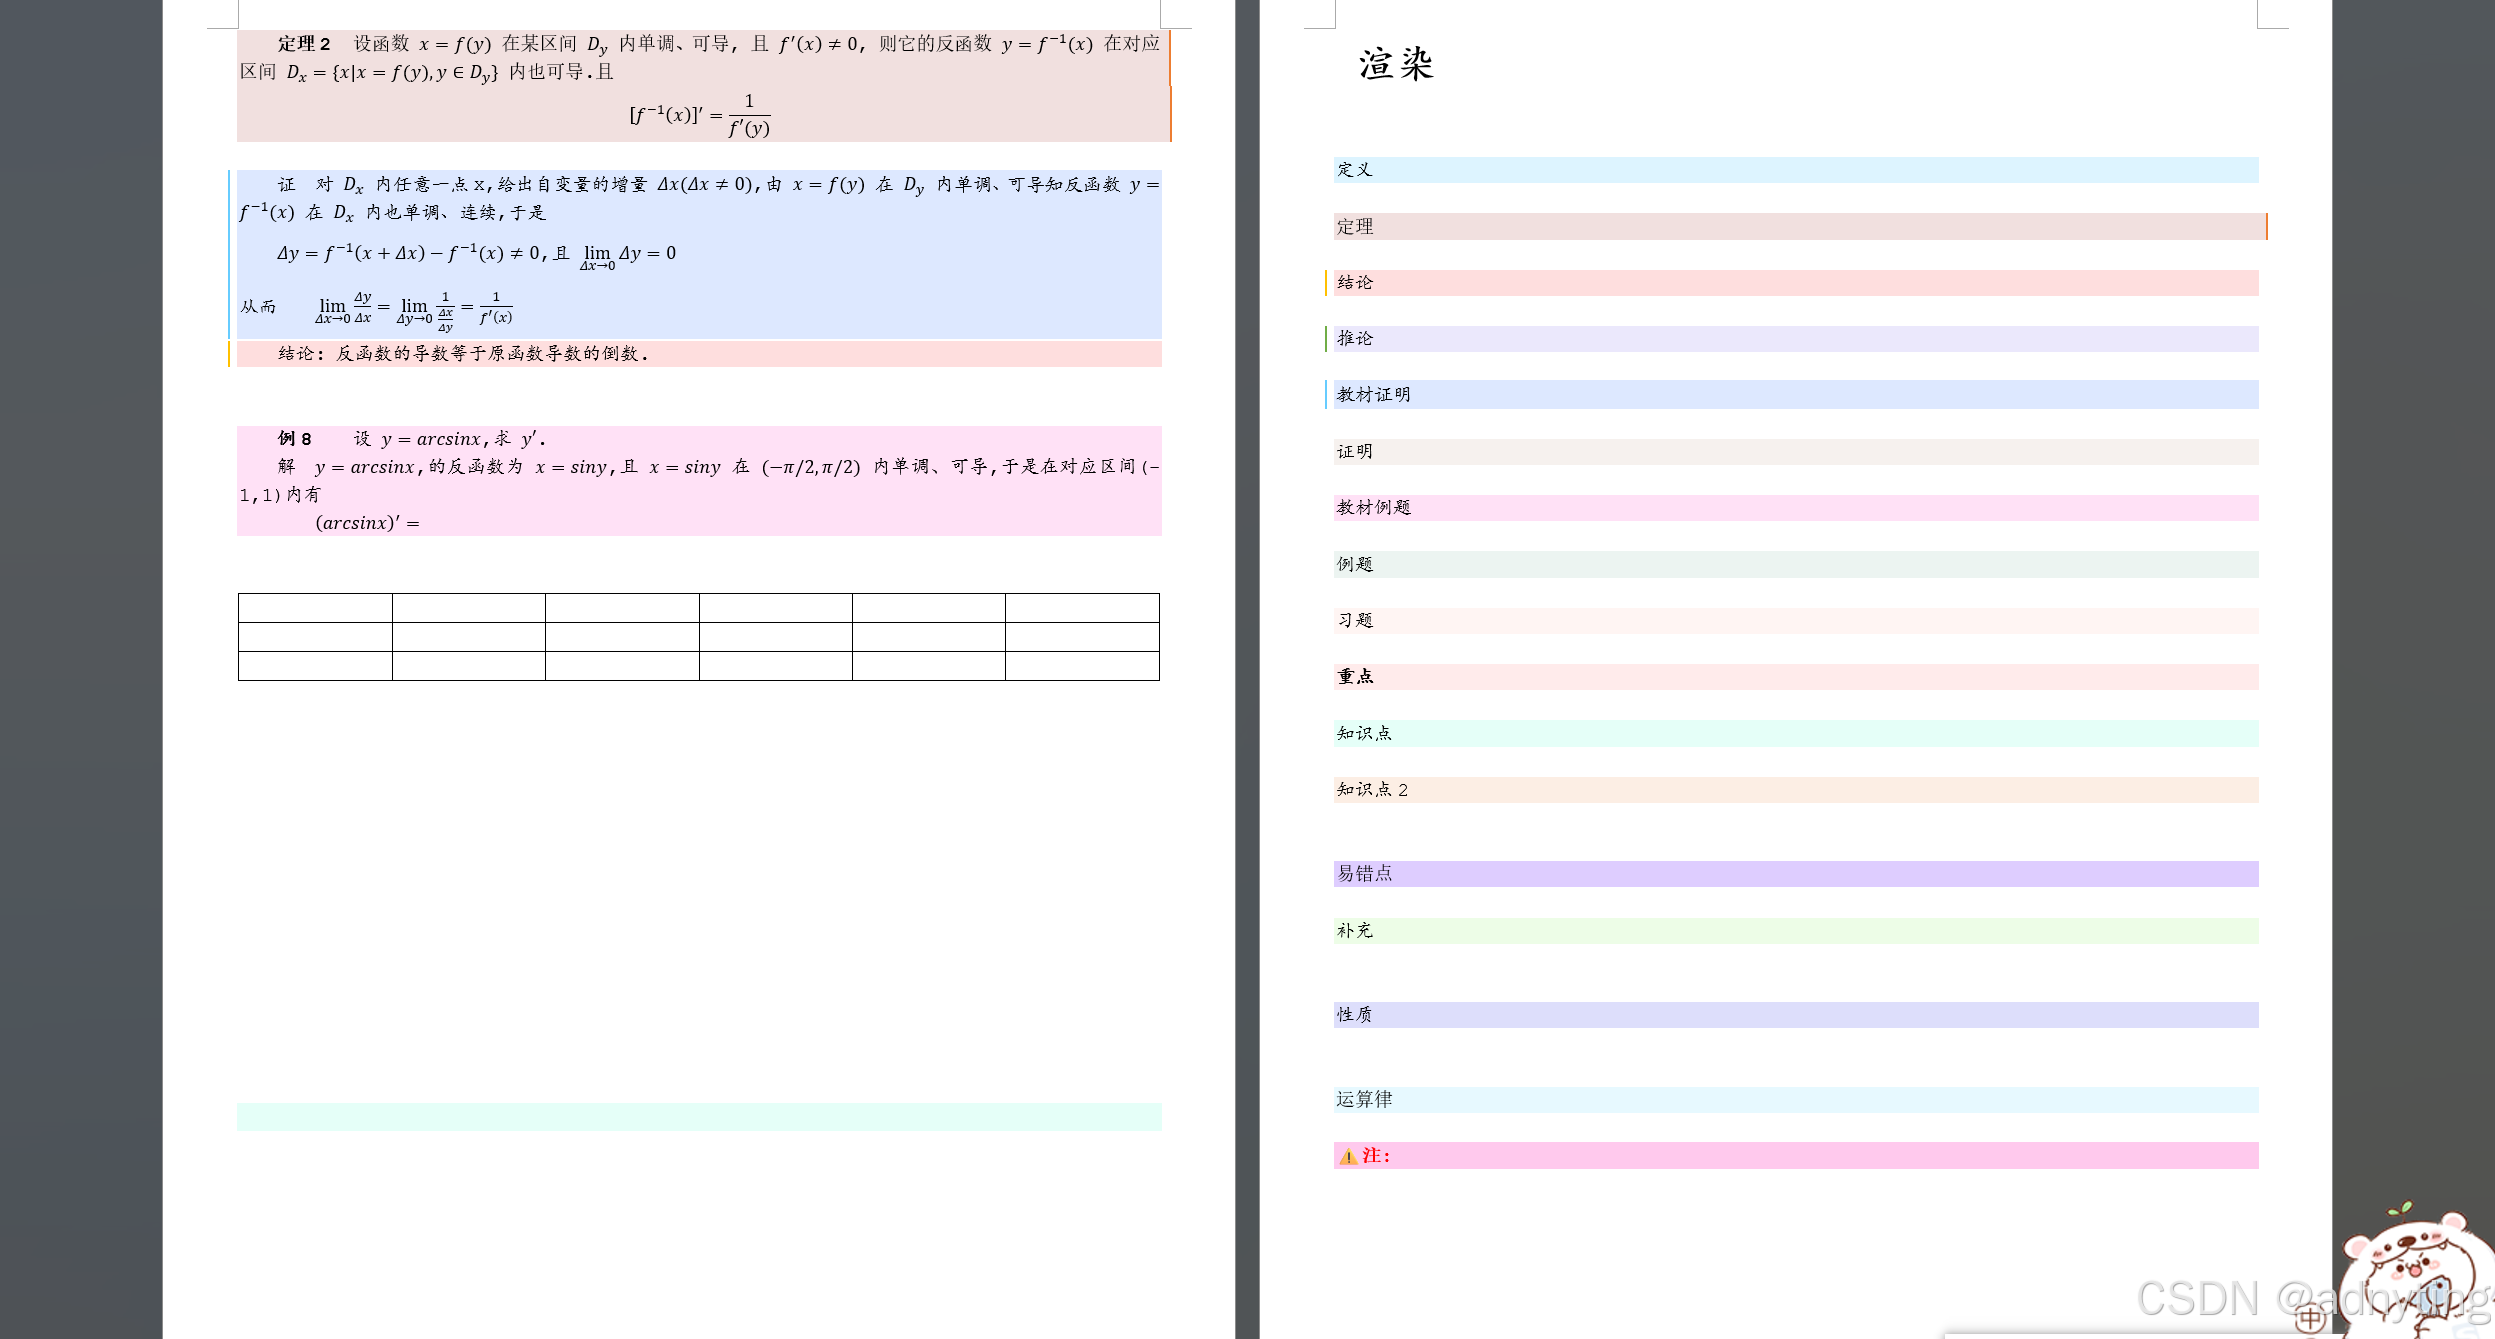
Task: Click the 知识点 2 peach row
Action: click(1795, 790)
